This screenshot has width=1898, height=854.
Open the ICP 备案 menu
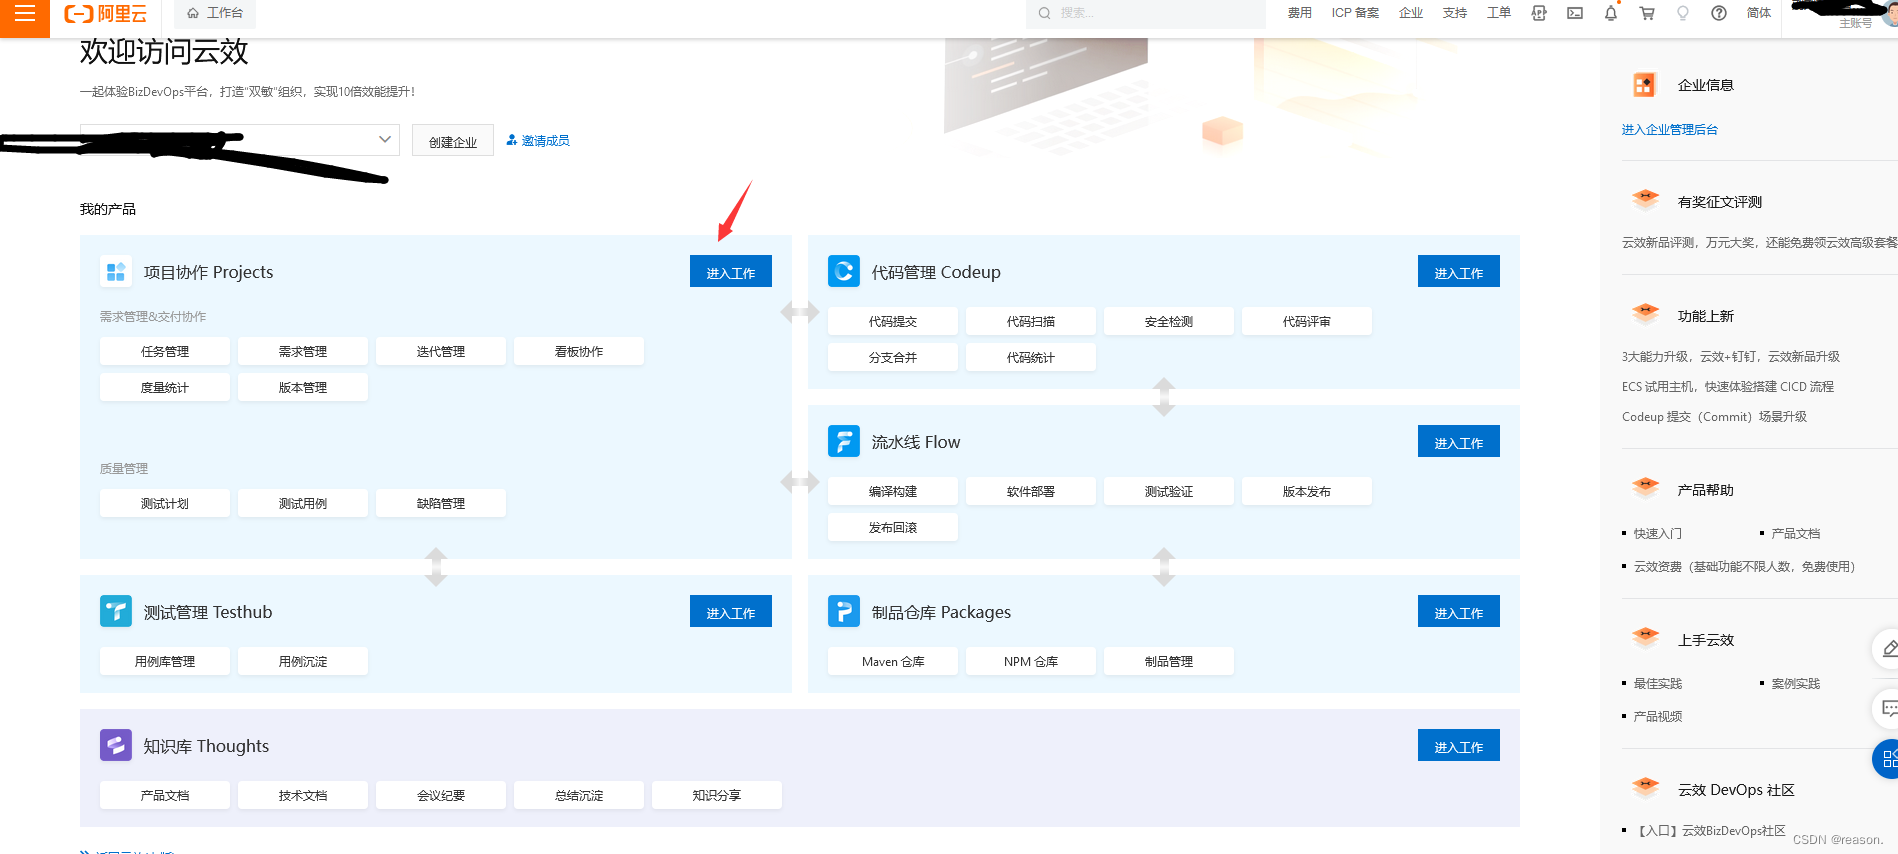point(1355,13)
